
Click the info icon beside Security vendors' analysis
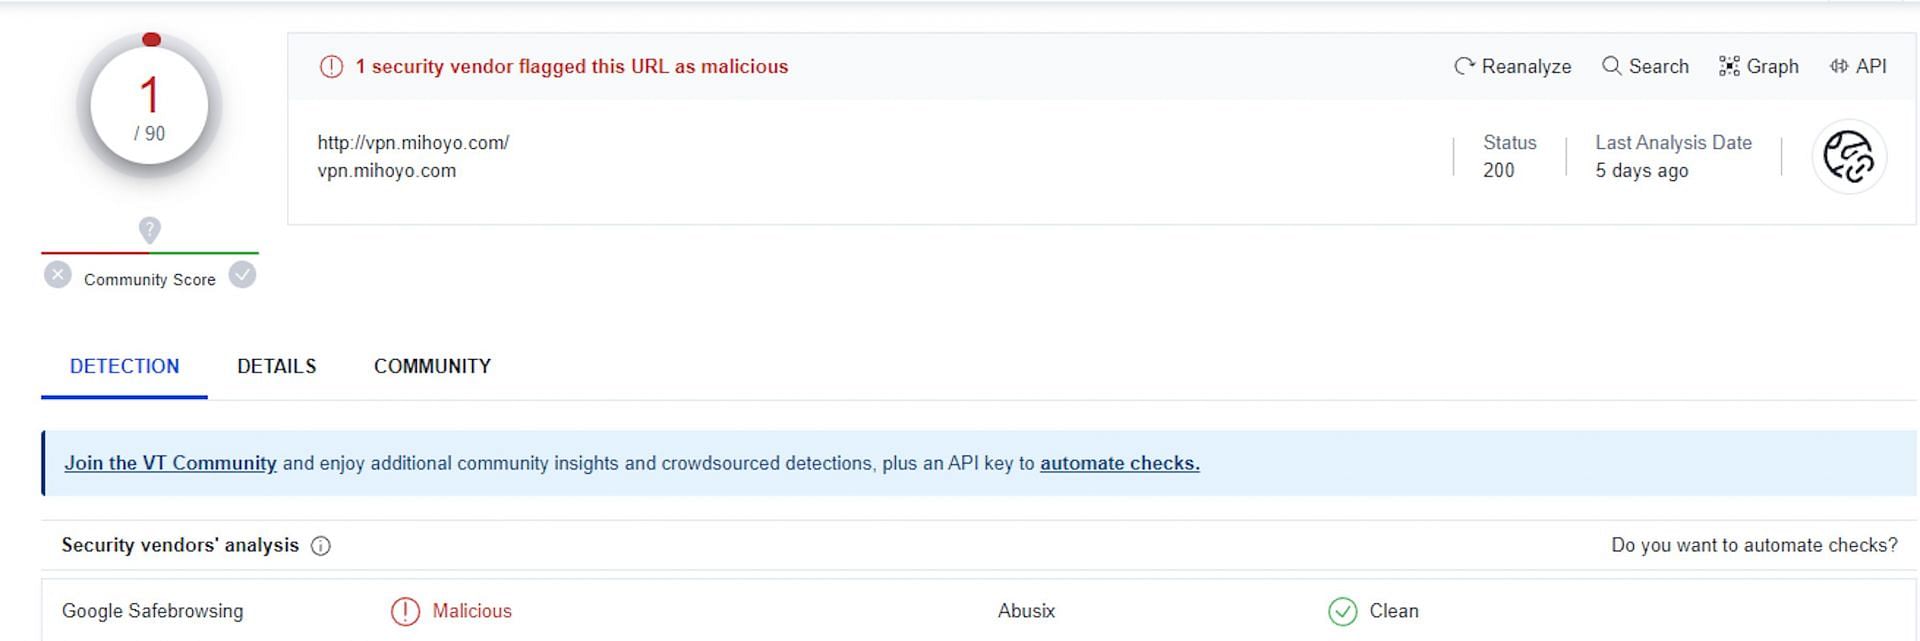pos(320,545)
